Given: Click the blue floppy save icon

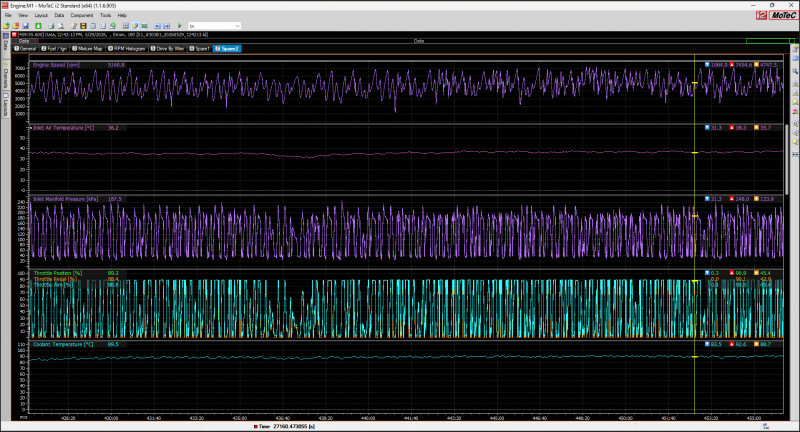Looking at the screenshot, I should point(25,26).
